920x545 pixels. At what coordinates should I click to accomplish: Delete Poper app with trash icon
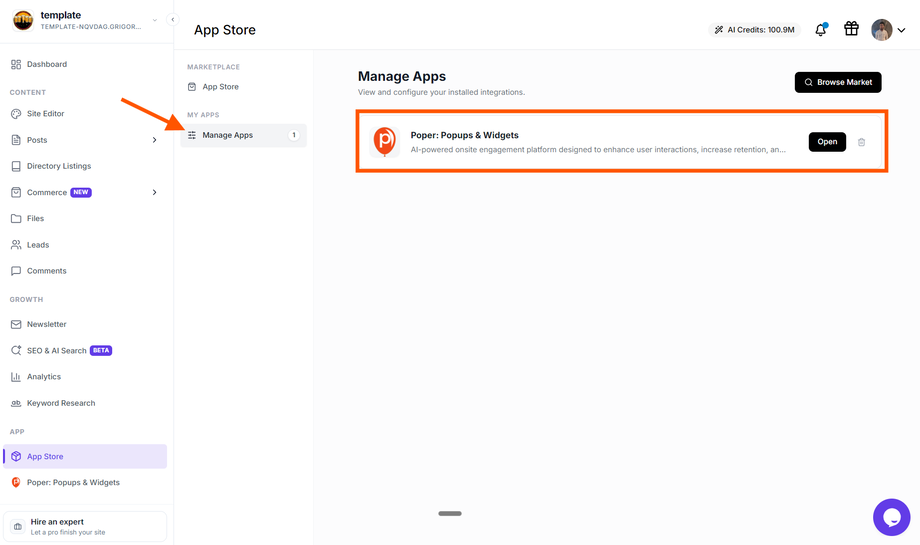(x=861, y=142)
